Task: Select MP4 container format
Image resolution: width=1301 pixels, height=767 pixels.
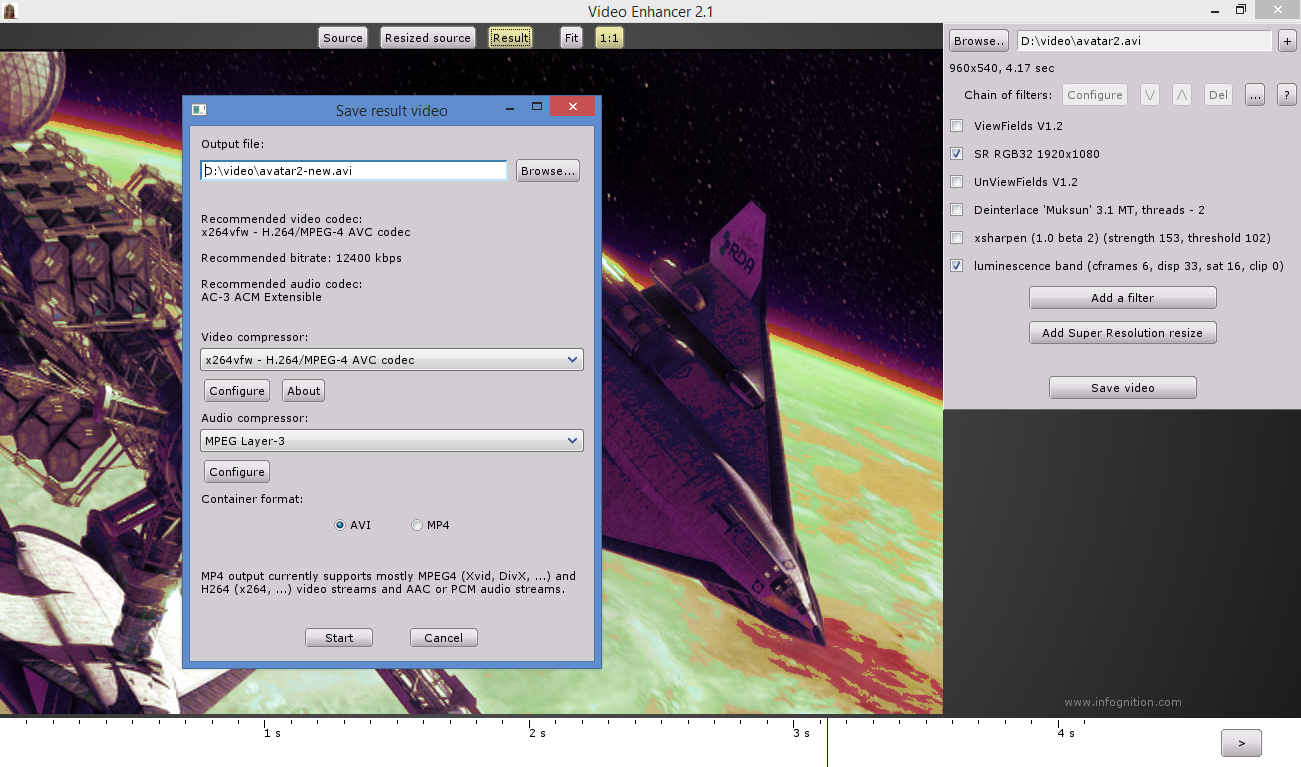Action: [x=417, y=525]
